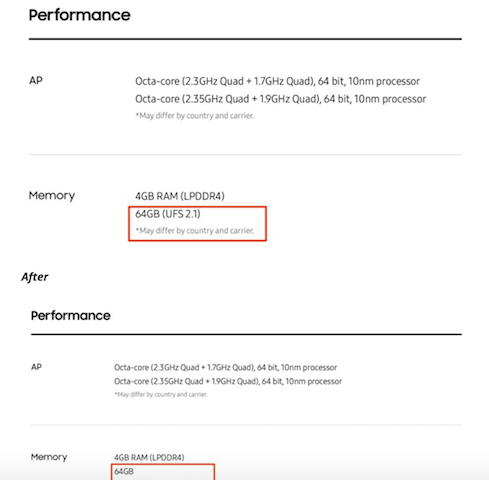489x480 pixels.
Task: Select the AP label in After section
Action: [36, 367]
